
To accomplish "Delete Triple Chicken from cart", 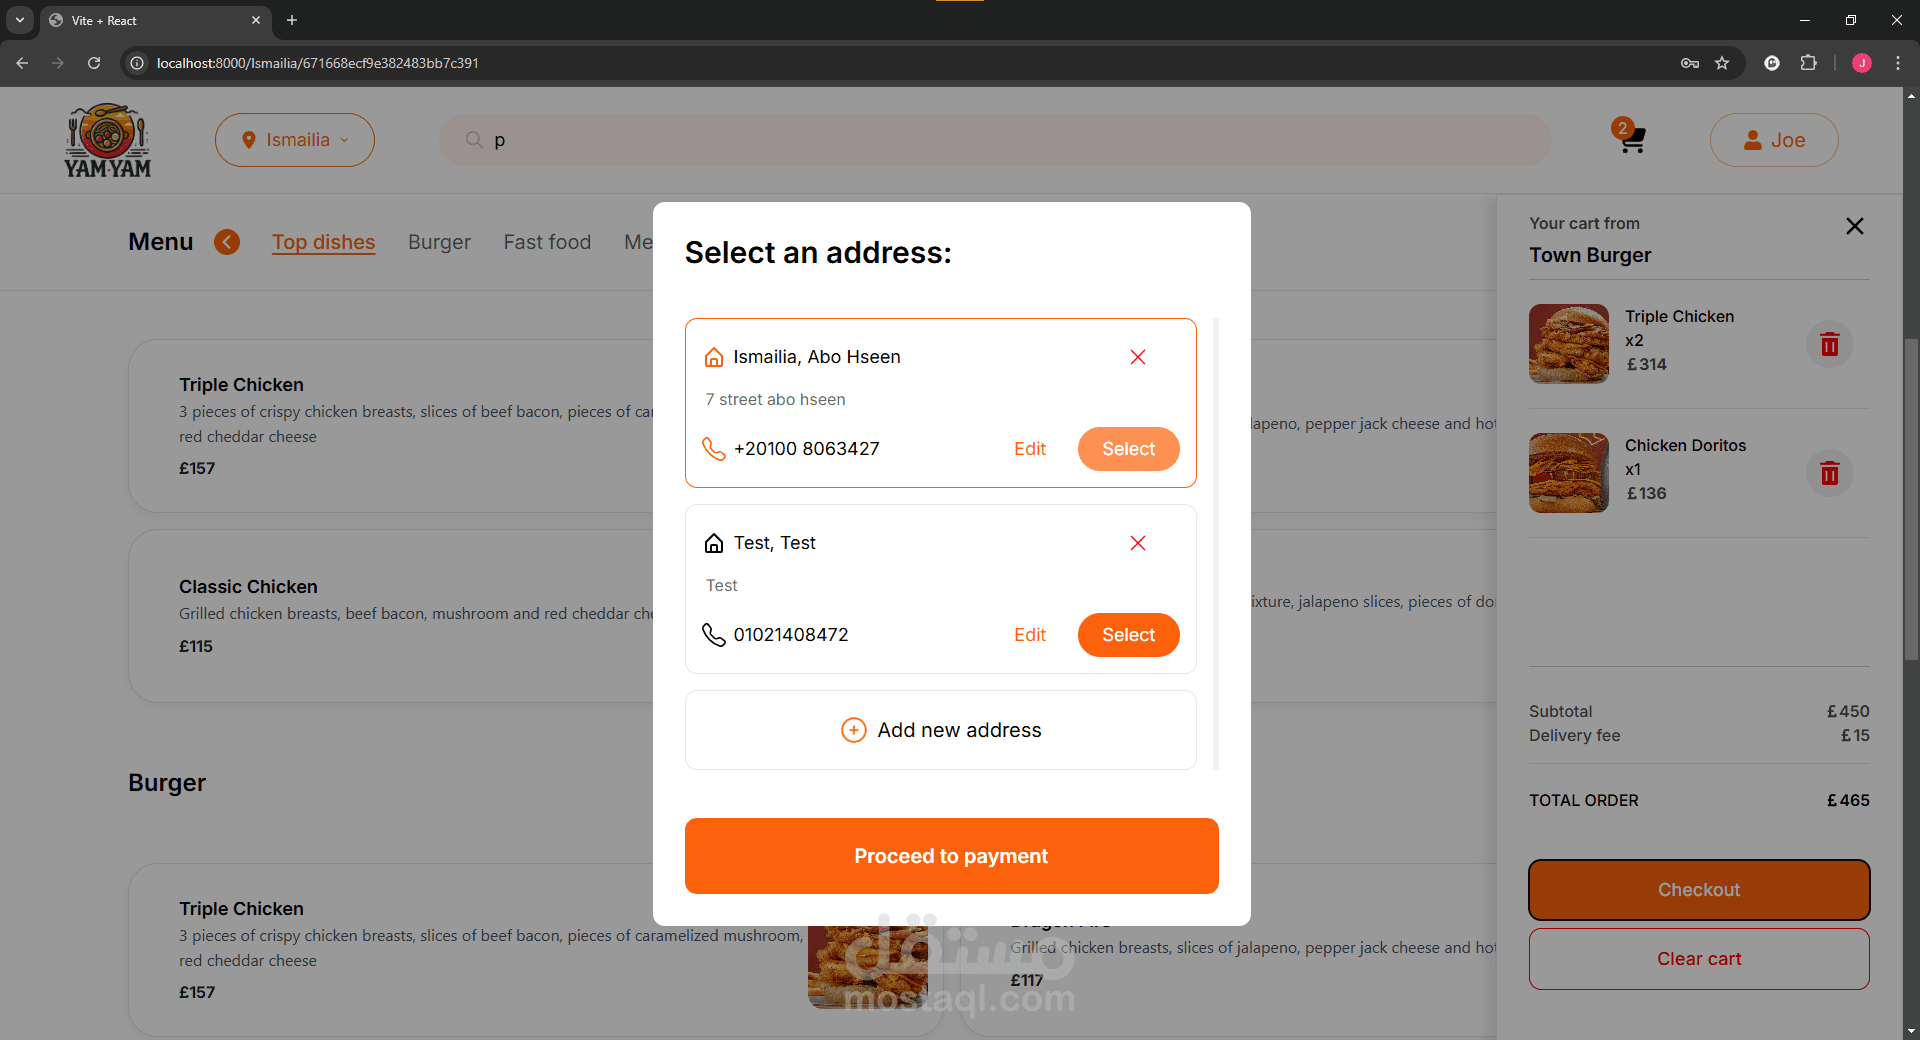I will pyautogui.click(x=1829, y=344).
